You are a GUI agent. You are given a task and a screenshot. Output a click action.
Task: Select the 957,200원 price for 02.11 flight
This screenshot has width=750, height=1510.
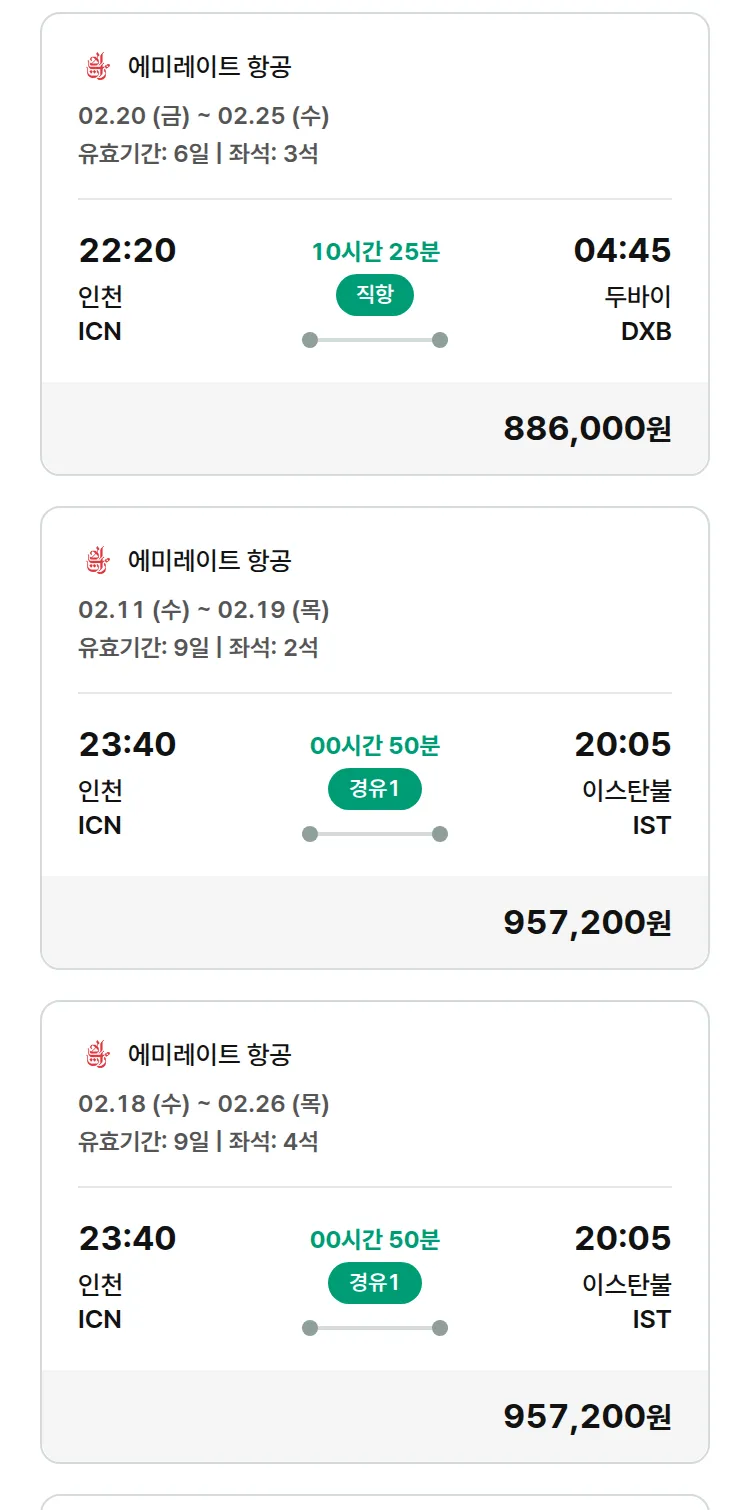point(587,922)
